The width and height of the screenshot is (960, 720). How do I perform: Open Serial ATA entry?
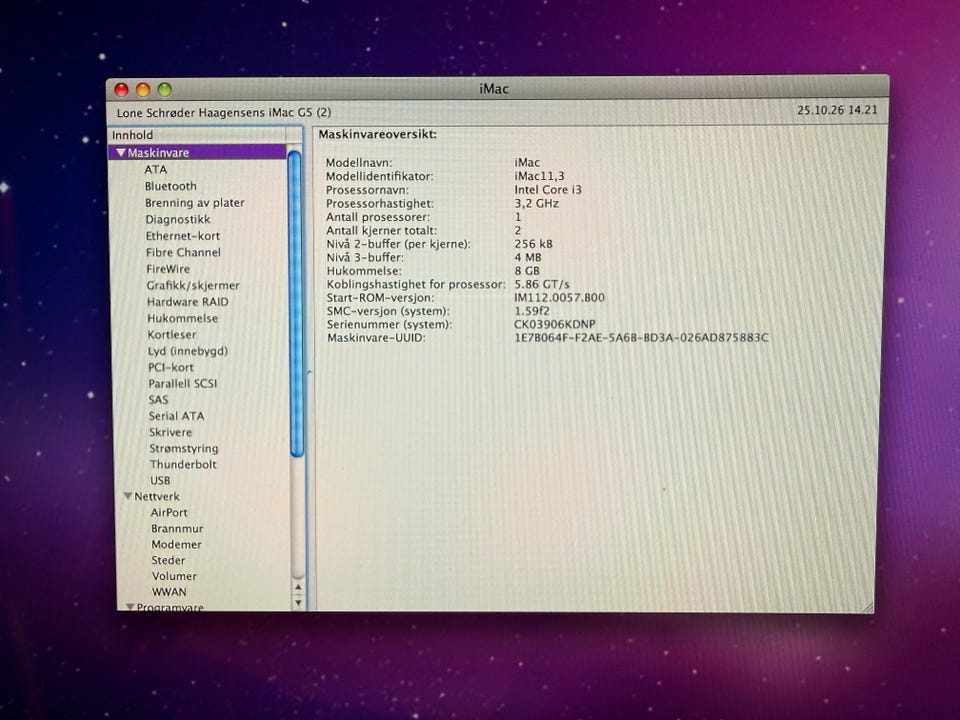tap(176, 416)
